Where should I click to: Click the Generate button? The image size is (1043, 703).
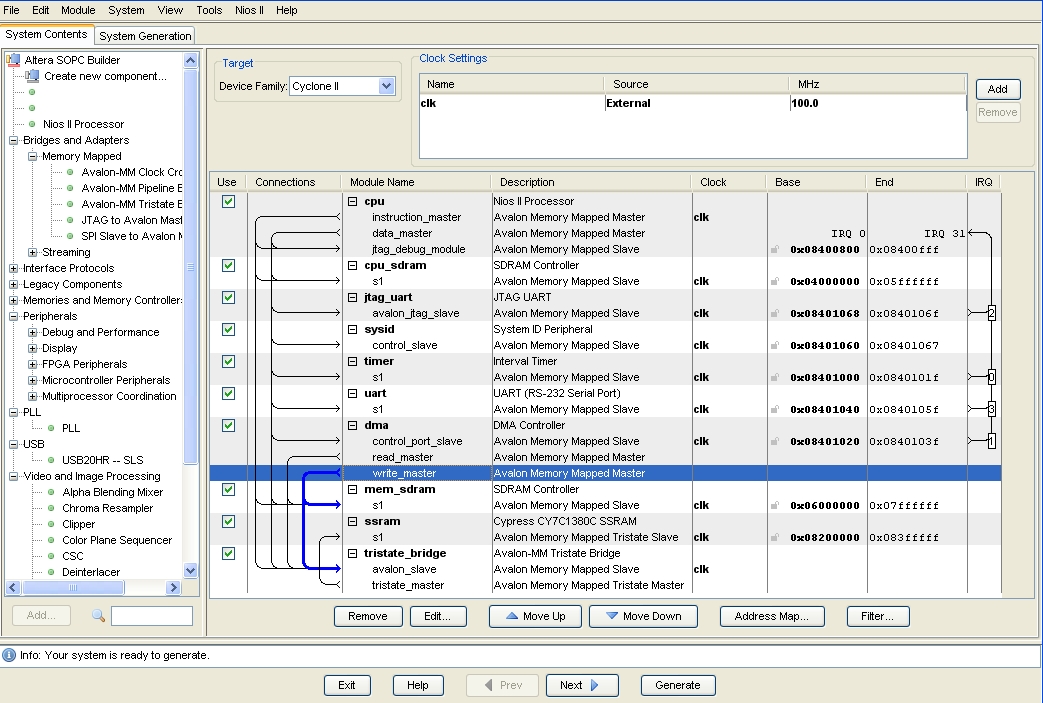pos(677,685)
